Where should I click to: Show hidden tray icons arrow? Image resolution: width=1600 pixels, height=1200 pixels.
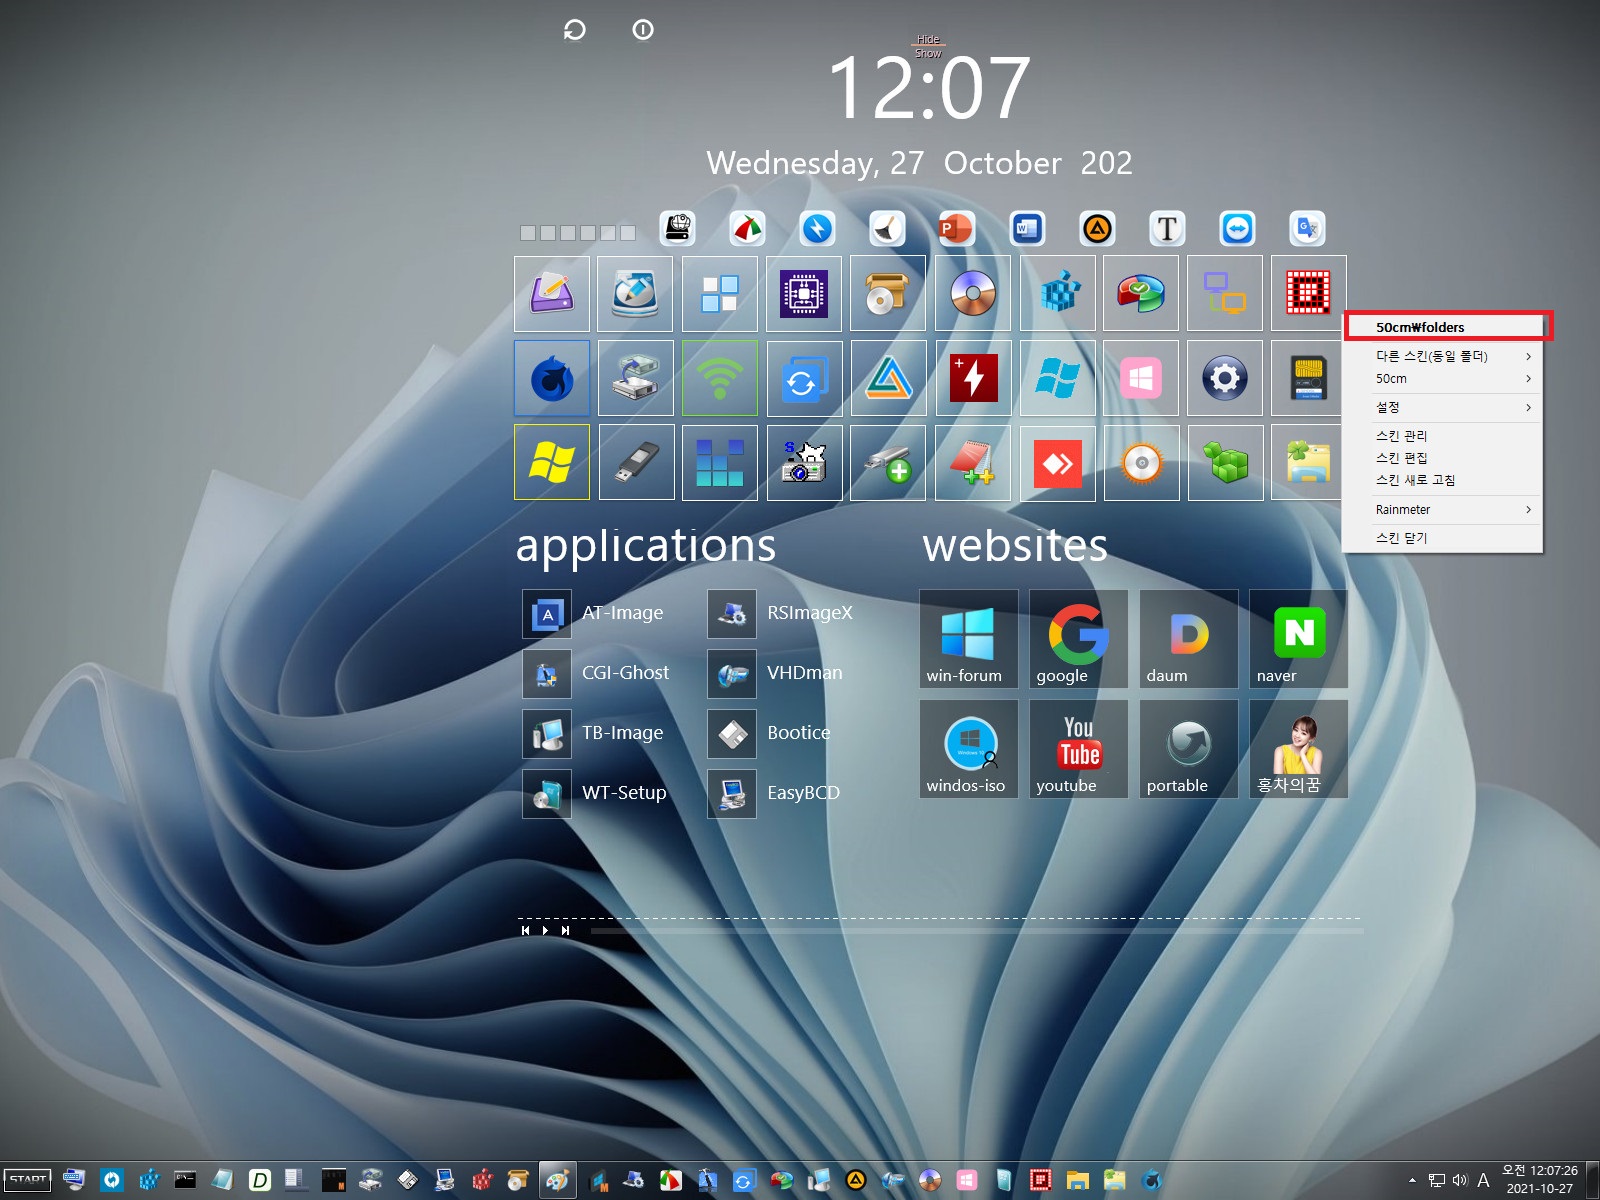pyautogui.click(x=1412, y=1180)
